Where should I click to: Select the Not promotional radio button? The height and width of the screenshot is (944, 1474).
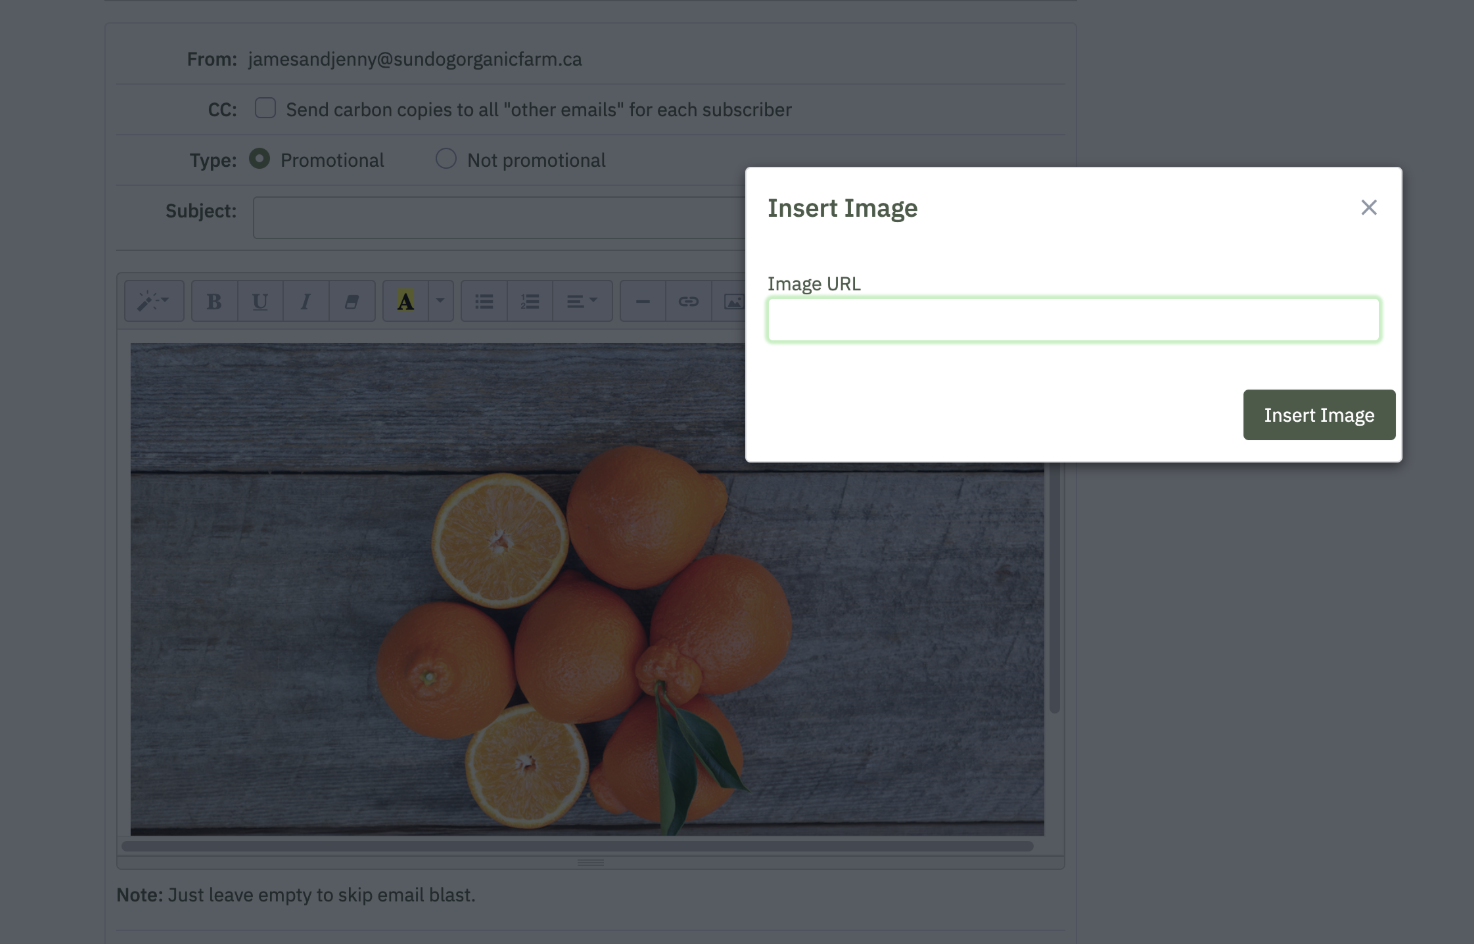tap(446, 159)
